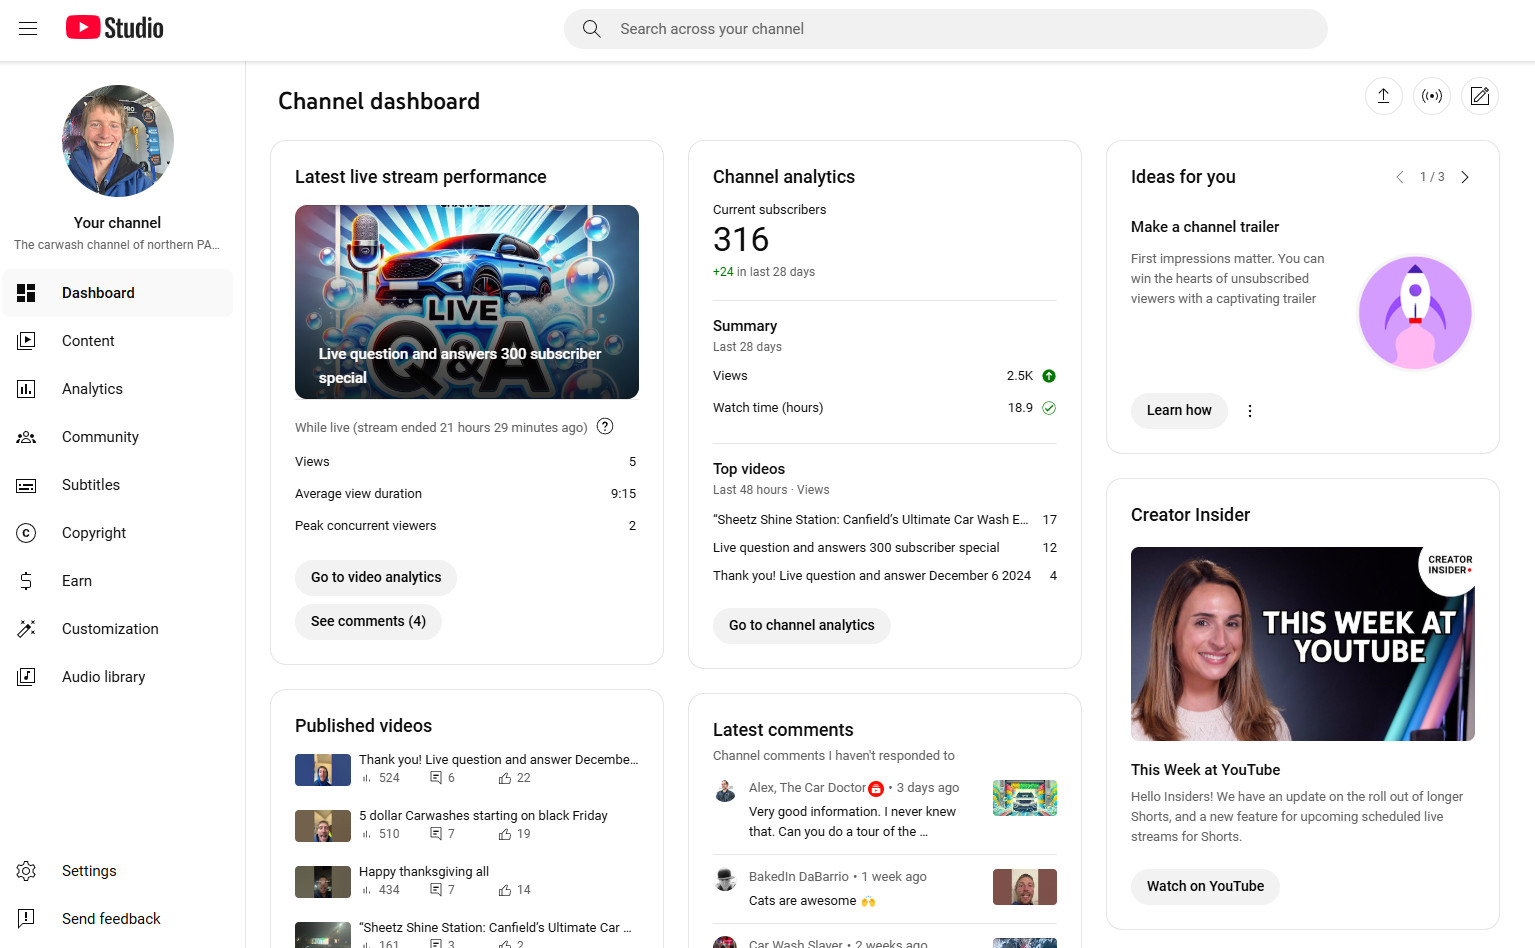1535x948 pixels.
Task: Click the Go live broadcast icon
Action: 1432,96
